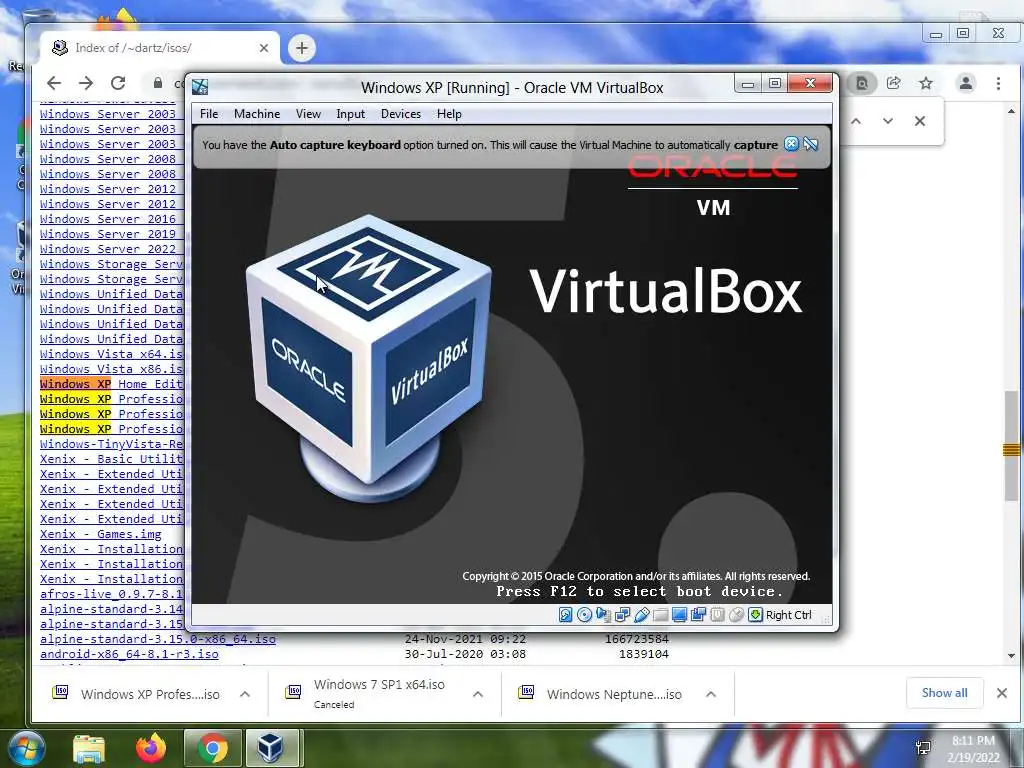This screenshot has height=768, width=1024.
Task: Jump to next find result
Action: [x=888, y=121]
